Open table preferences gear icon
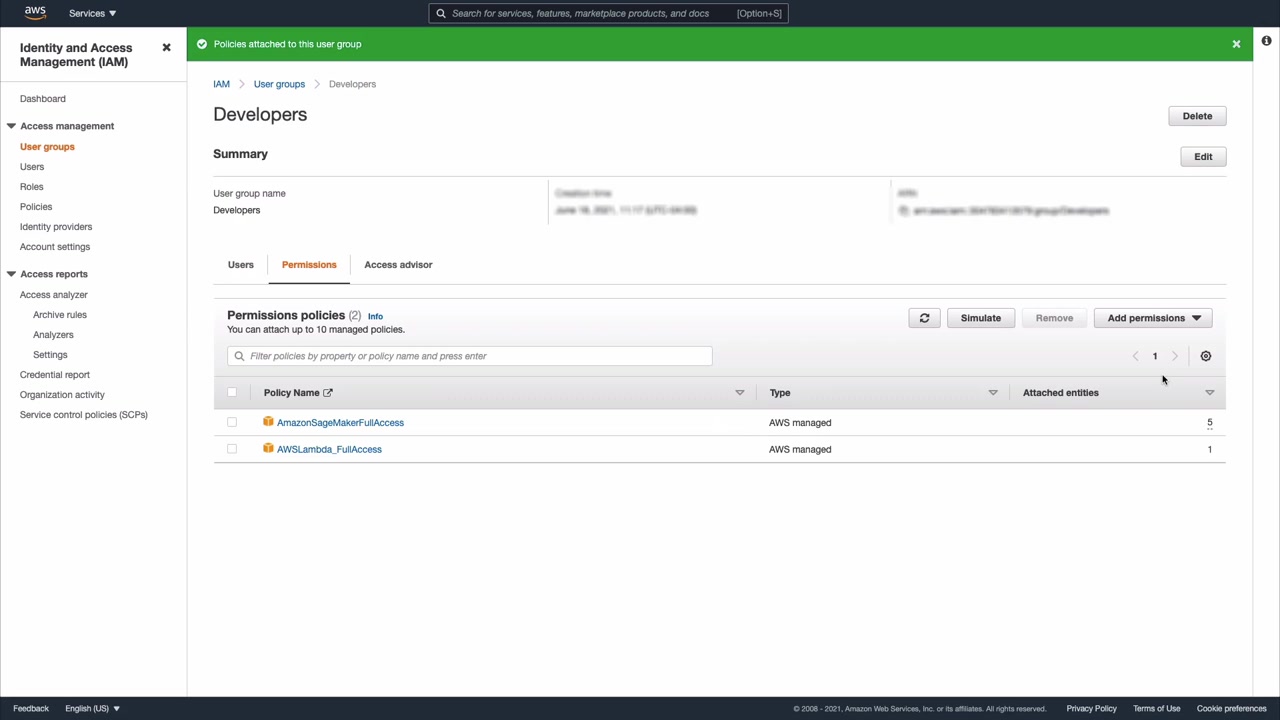1280x720 pixels. tap(1206, 356)
